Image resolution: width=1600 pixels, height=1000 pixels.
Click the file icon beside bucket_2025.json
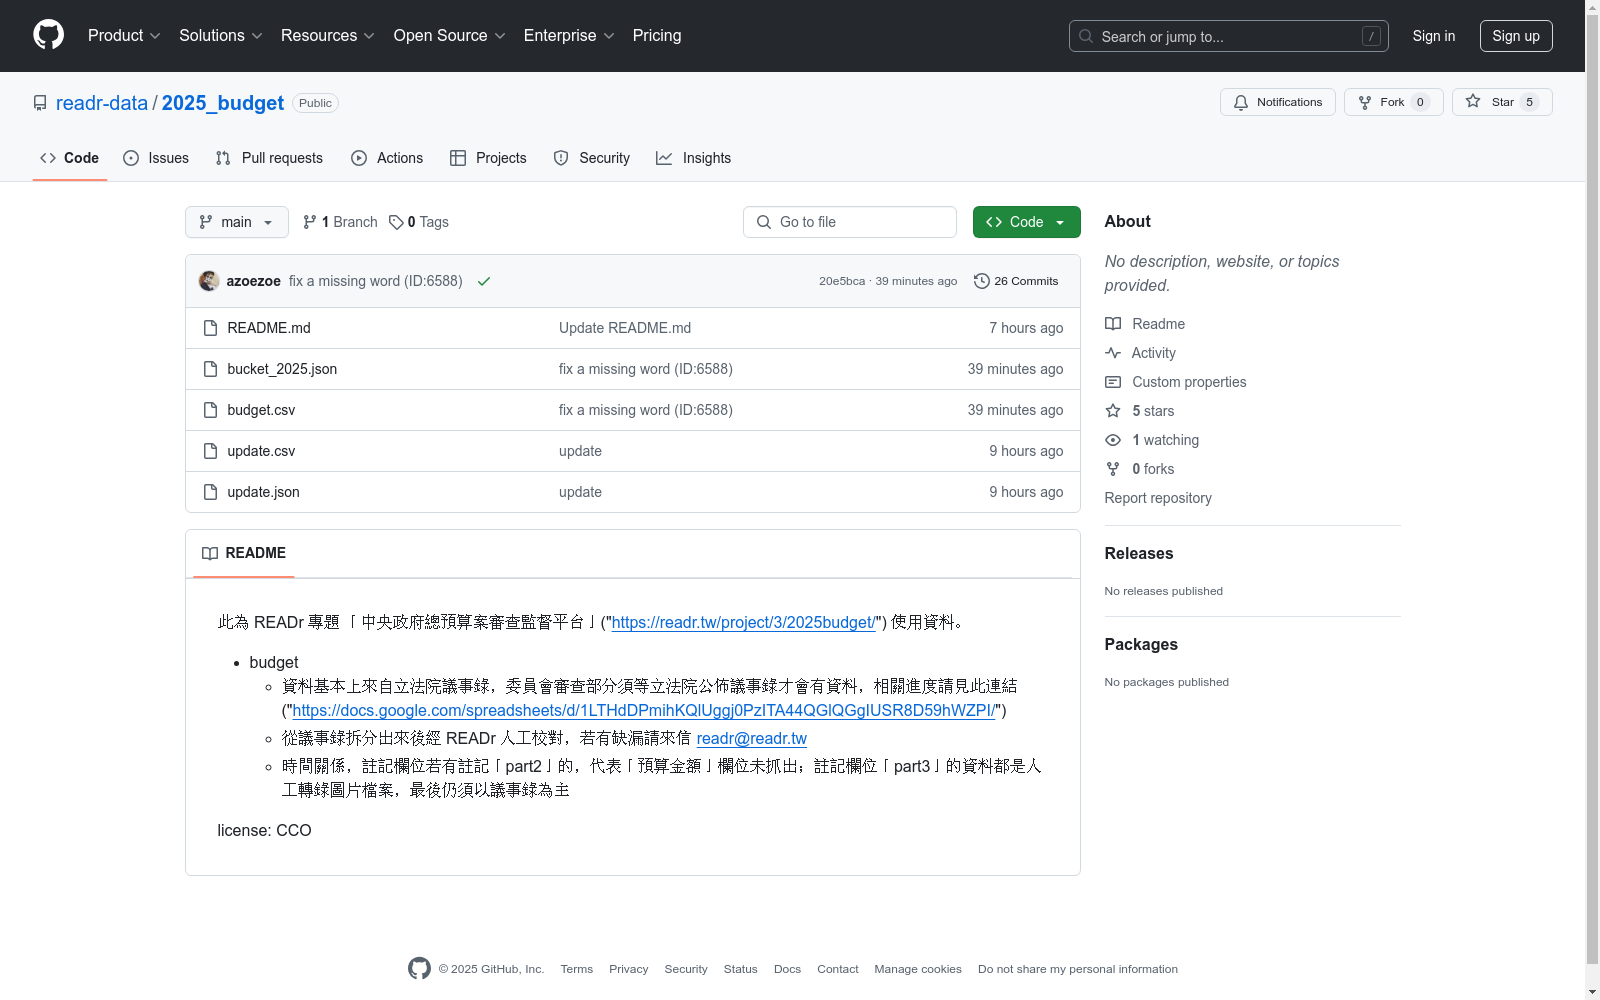210,369
